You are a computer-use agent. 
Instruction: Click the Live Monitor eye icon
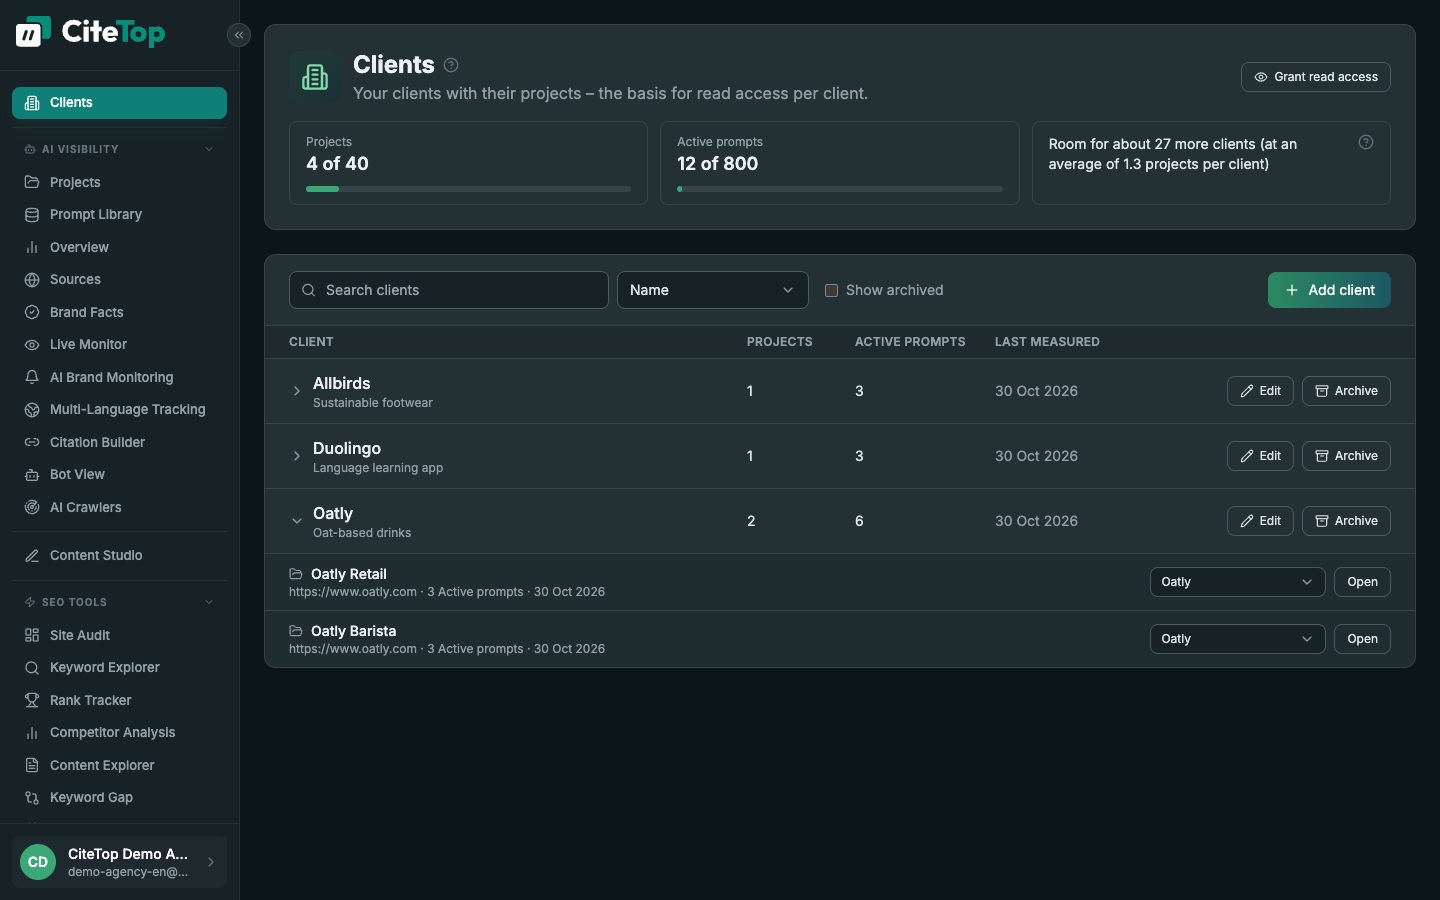pyautogui.click(x=32, y=345)
